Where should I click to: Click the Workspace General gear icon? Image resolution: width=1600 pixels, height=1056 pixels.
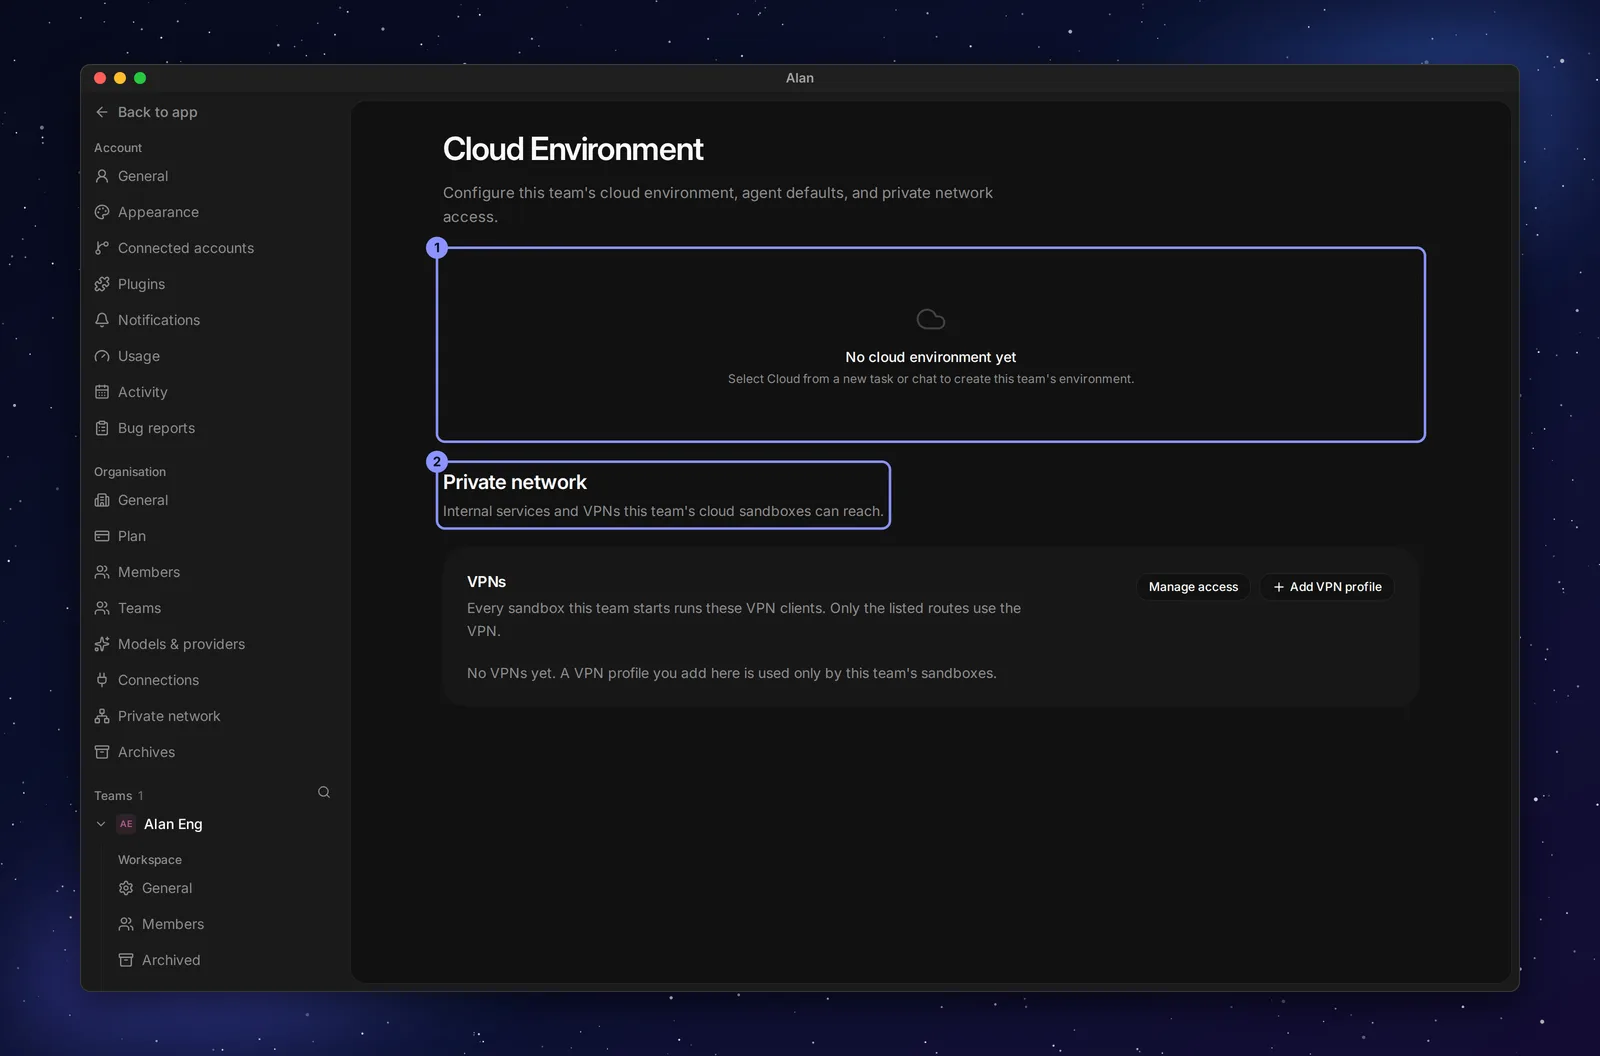coord(126,888)
